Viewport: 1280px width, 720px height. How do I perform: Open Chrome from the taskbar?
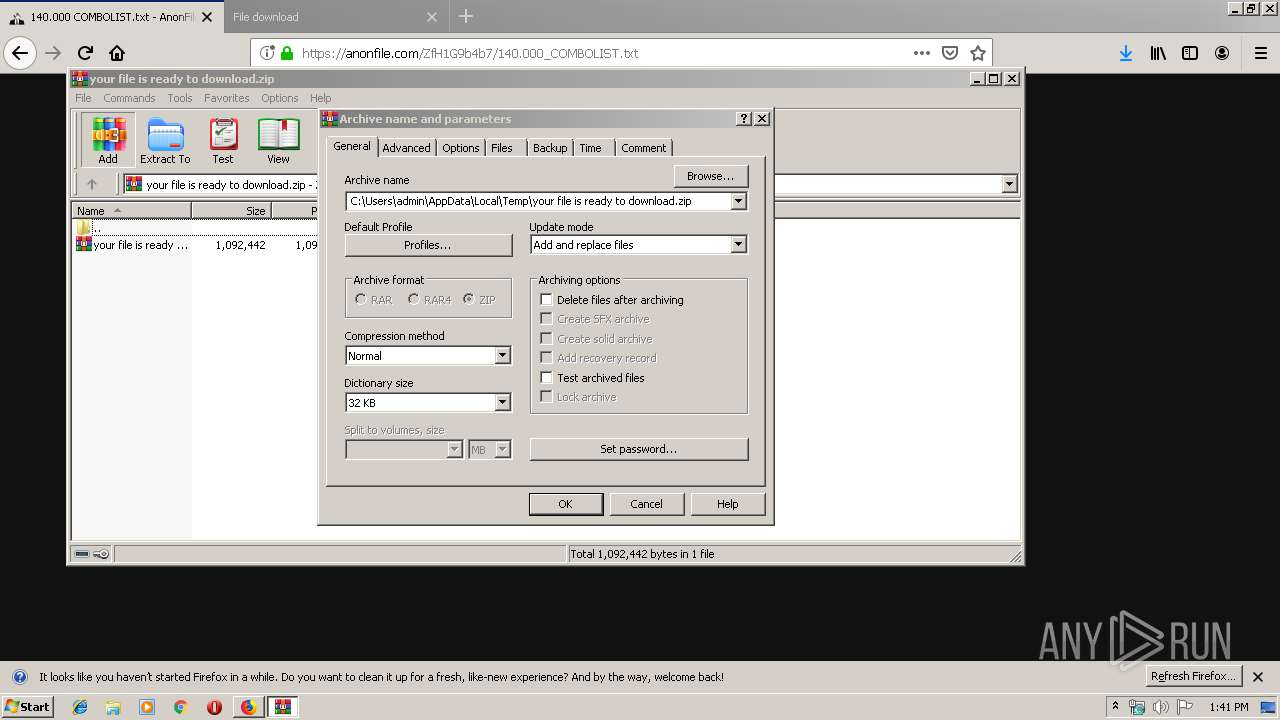pyautogui.click(x=180, y=707)
